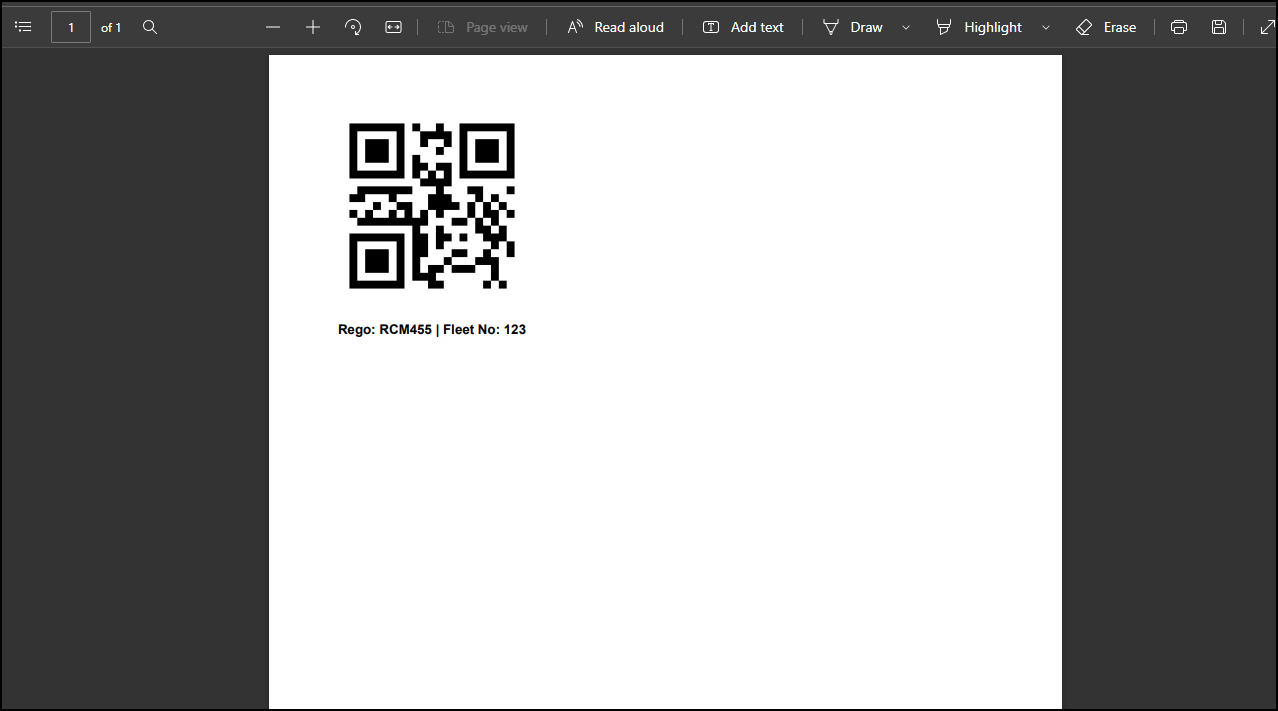Image resolution: width=1278 pixels, height=711 pixels.
Task: Click the page number input field
Action: click(71, 27)
